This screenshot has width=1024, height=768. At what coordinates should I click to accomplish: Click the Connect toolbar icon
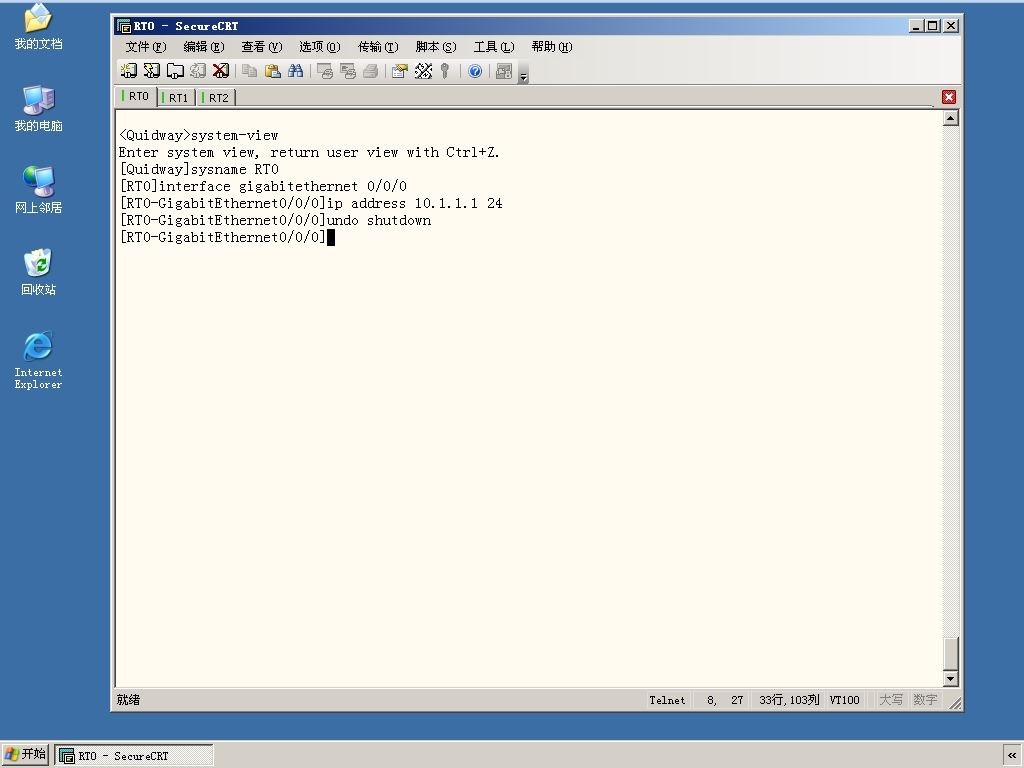click(129, 71)
